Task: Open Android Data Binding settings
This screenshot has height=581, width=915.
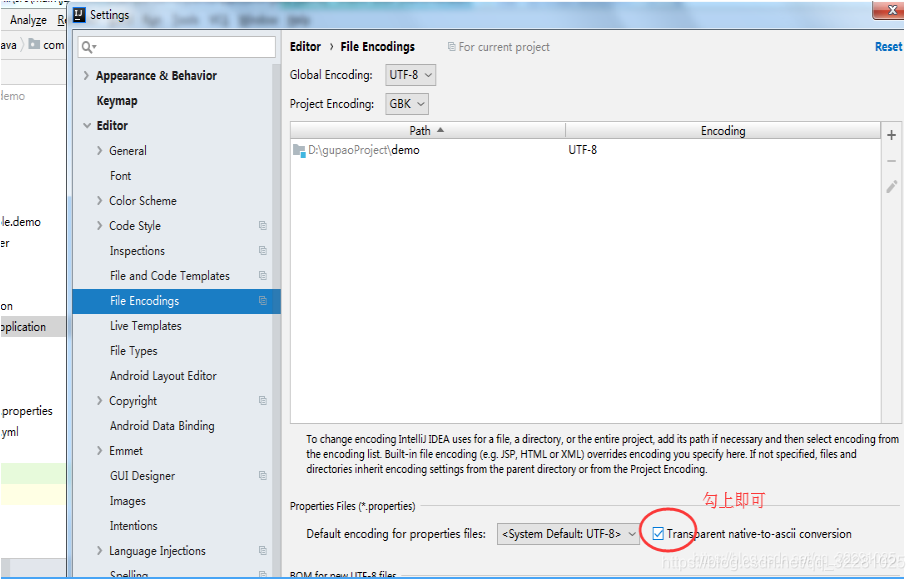Action: pos(162,426)
